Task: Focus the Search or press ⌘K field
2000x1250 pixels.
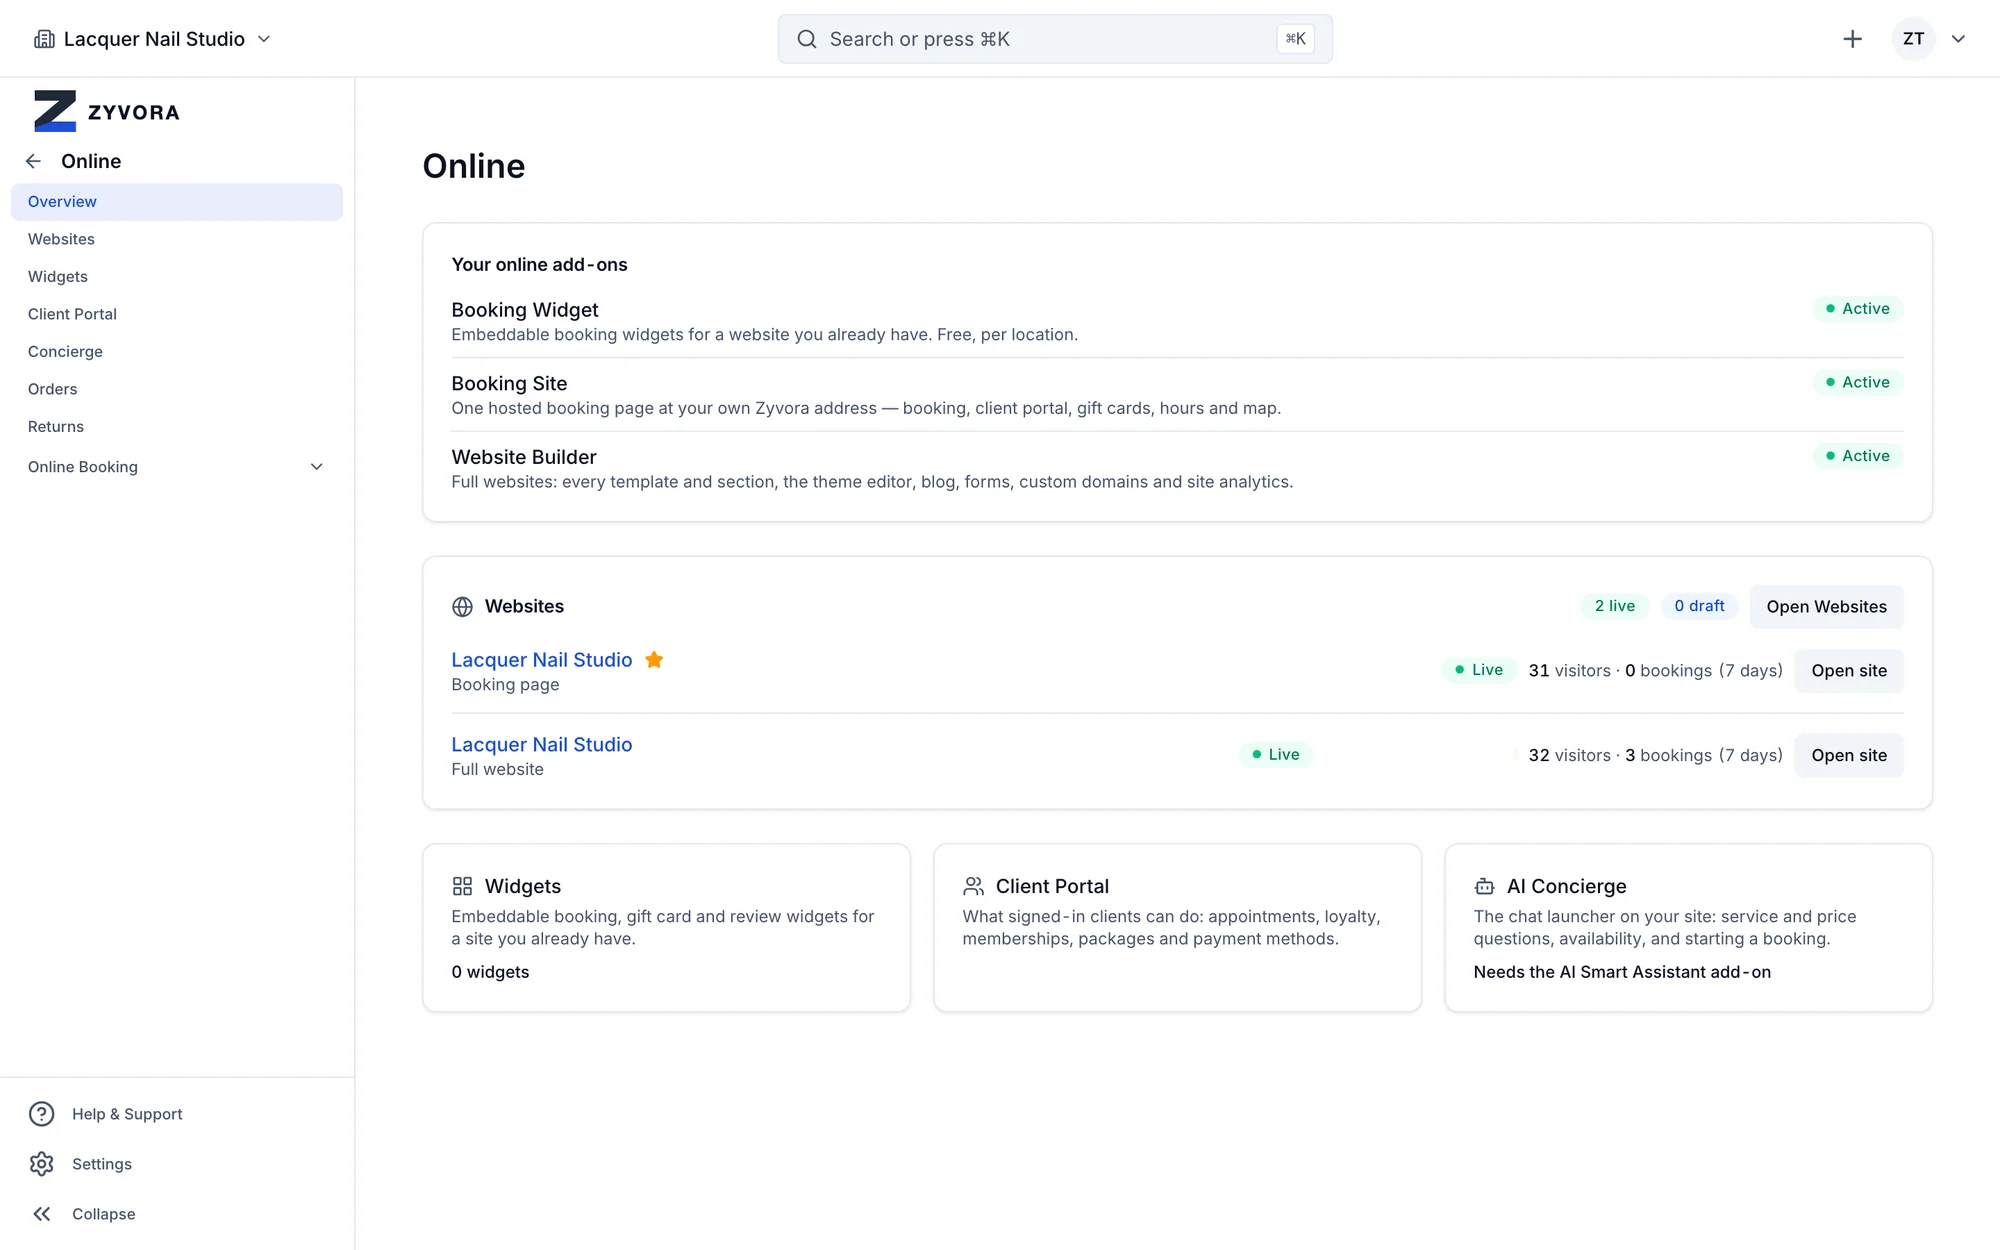Action: [x=1055, y=39]
